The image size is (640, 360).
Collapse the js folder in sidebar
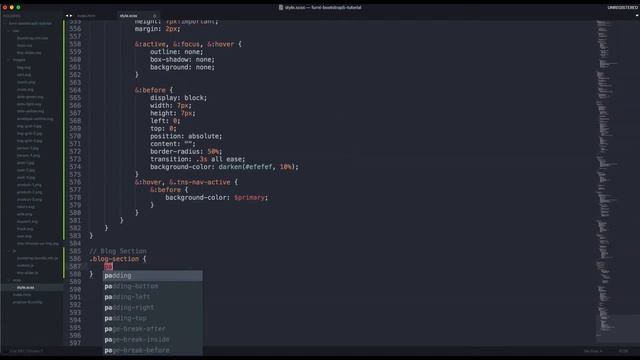point(9,251)
